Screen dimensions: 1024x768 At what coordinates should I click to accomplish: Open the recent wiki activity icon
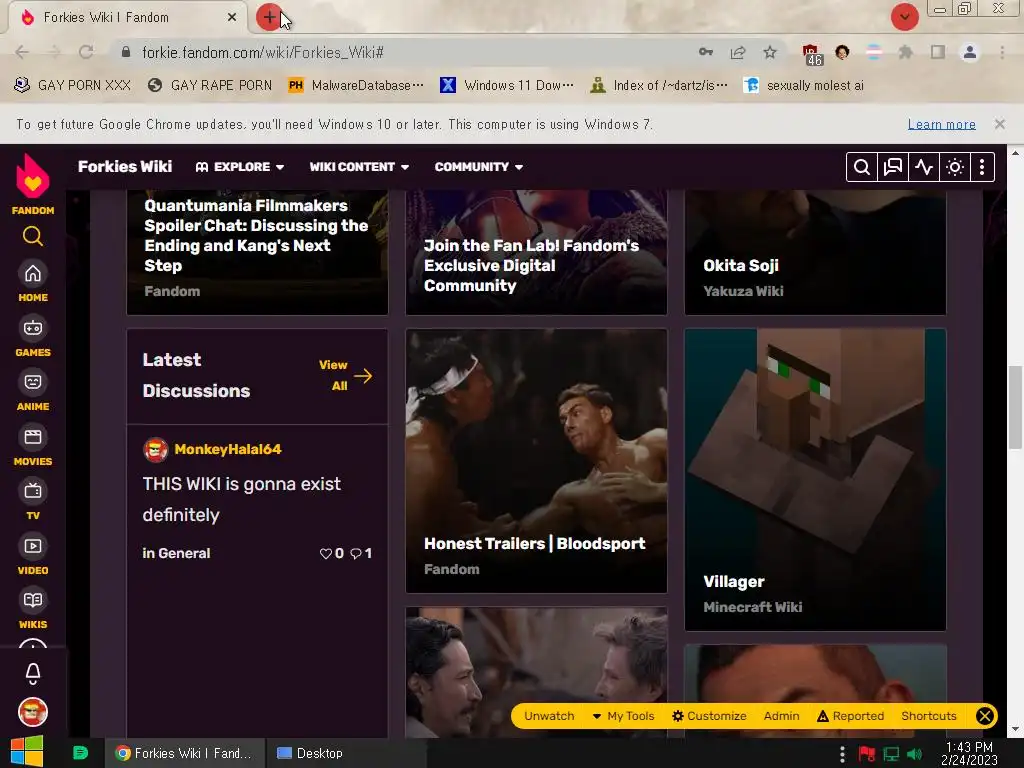(923, 167)
